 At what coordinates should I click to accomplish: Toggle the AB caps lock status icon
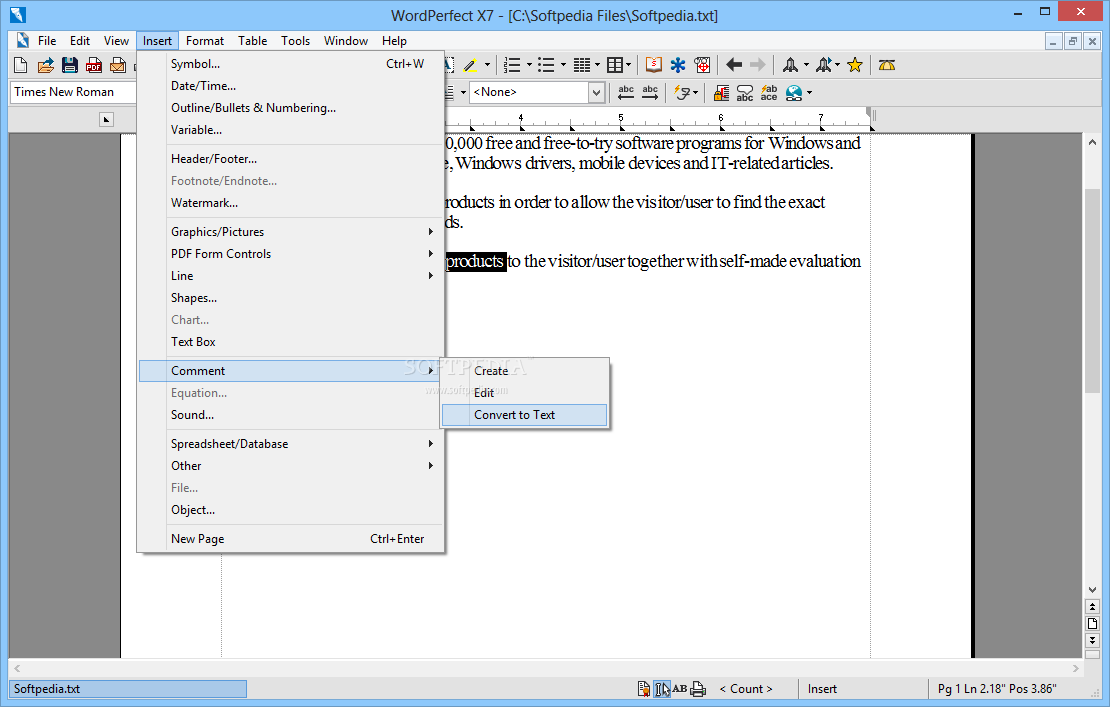coord(680,689)
